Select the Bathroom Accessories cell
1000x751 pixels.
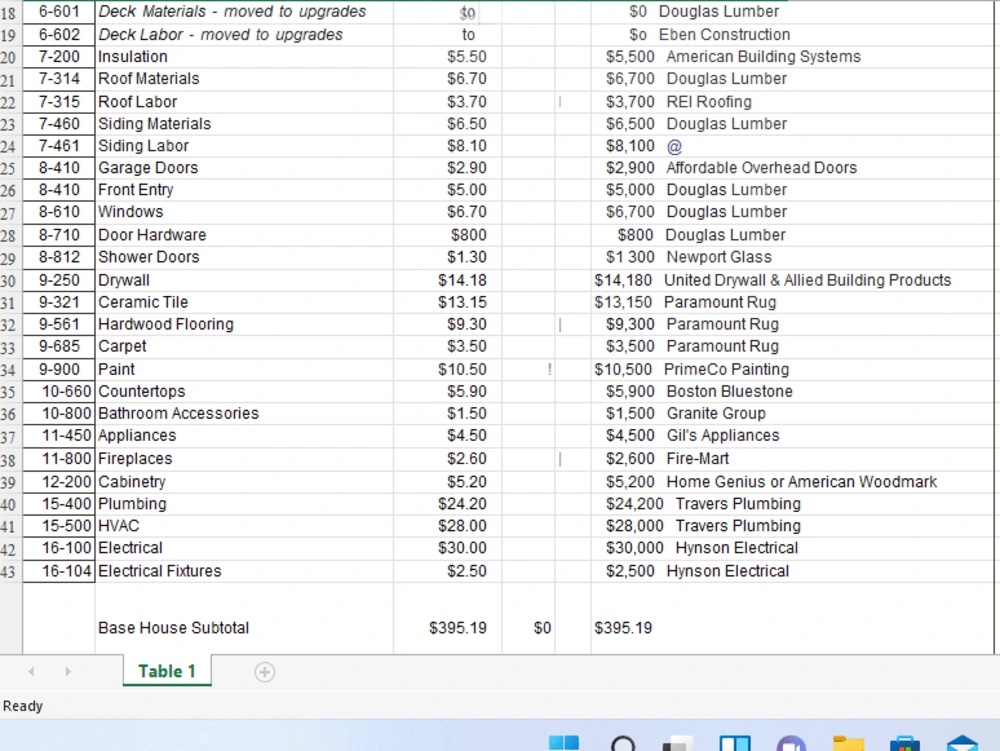(244, 414)
